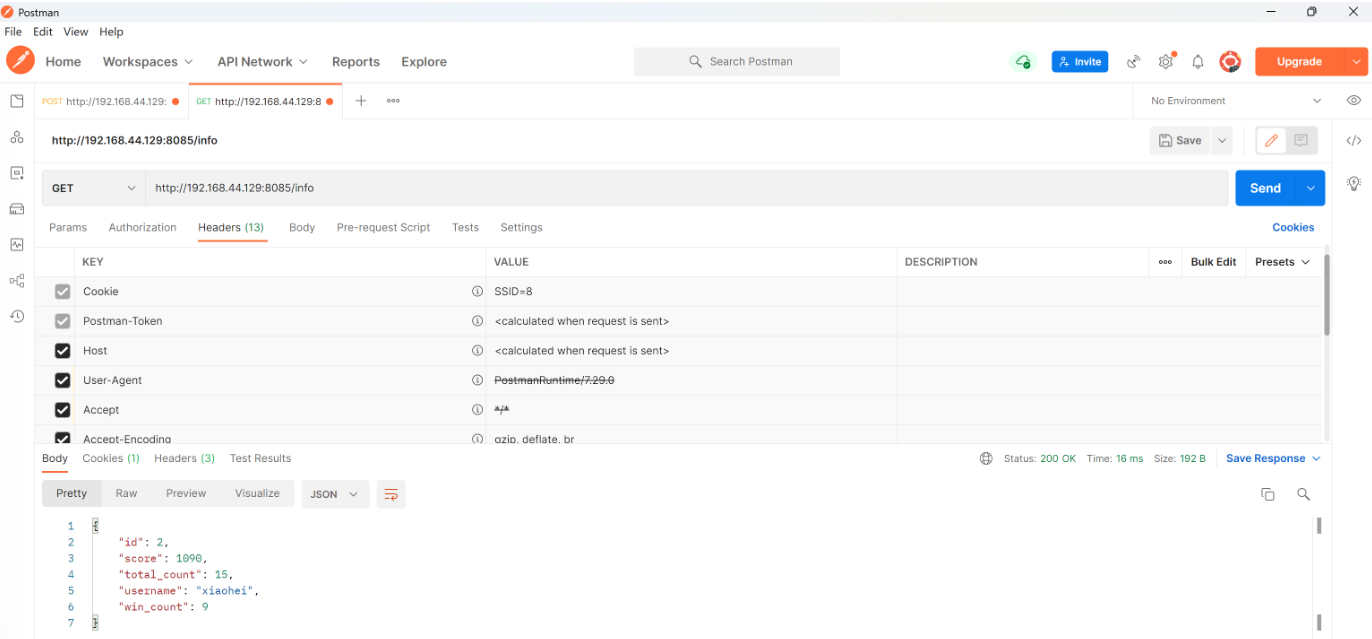This screenshot has height=639, width=1372.
Task: Copy response body with the copy icon
Action: (1267, 494)
